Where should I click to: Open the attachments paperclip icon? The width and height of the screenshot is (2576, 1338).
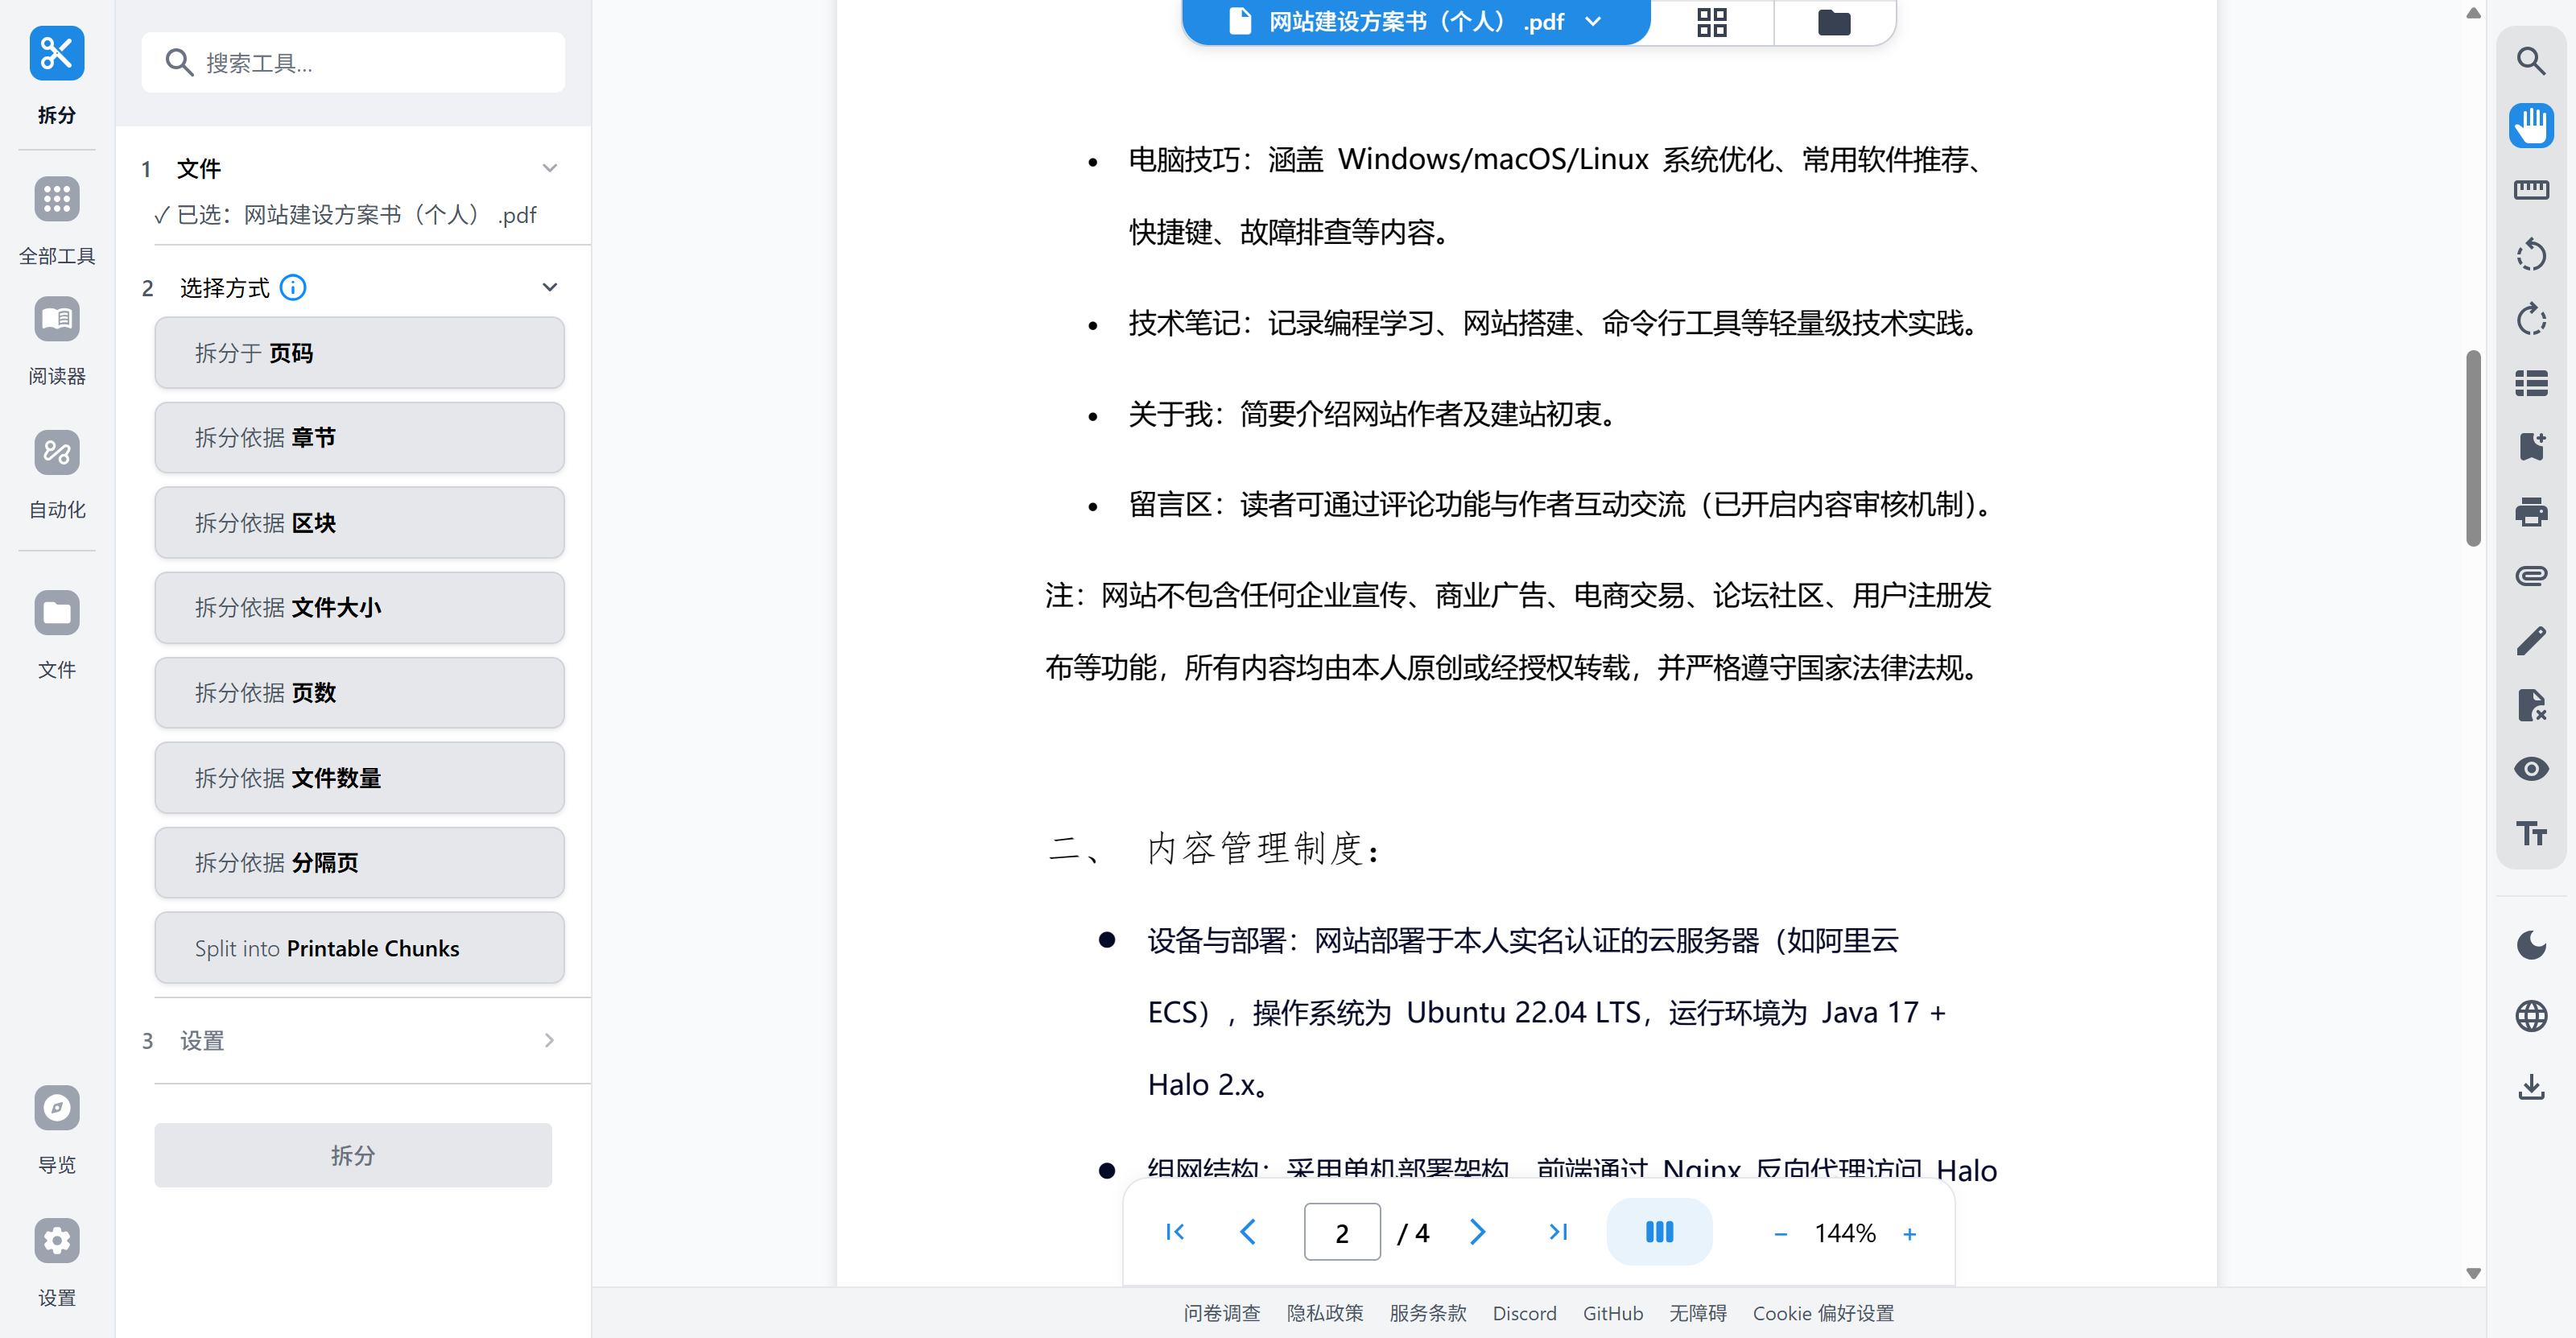(x=2530, y=576)
